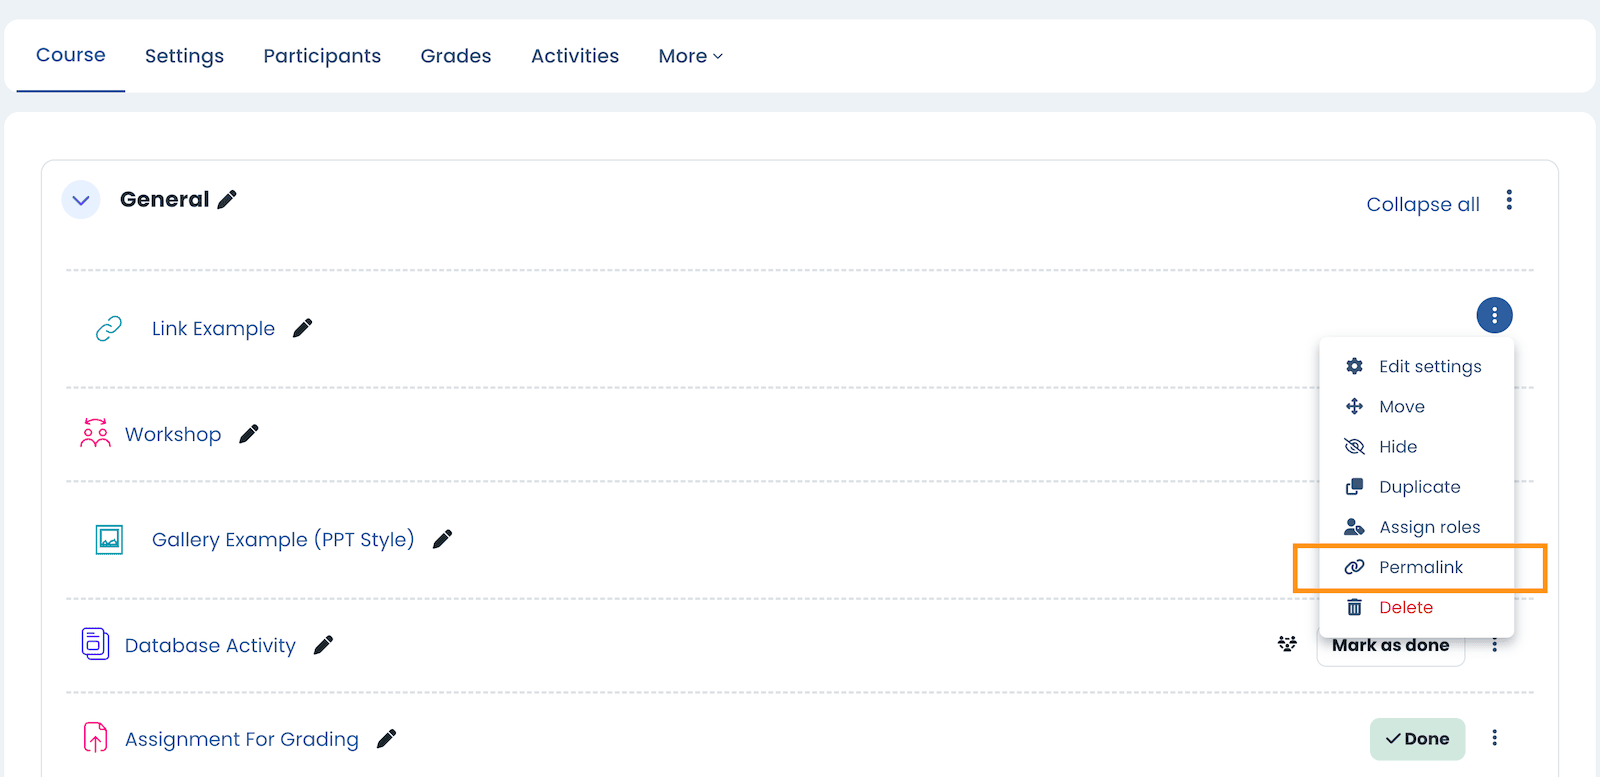The image size is (1600, 777).
Task: Edit Workshop title with pencil icon
Action: [249, 434]
